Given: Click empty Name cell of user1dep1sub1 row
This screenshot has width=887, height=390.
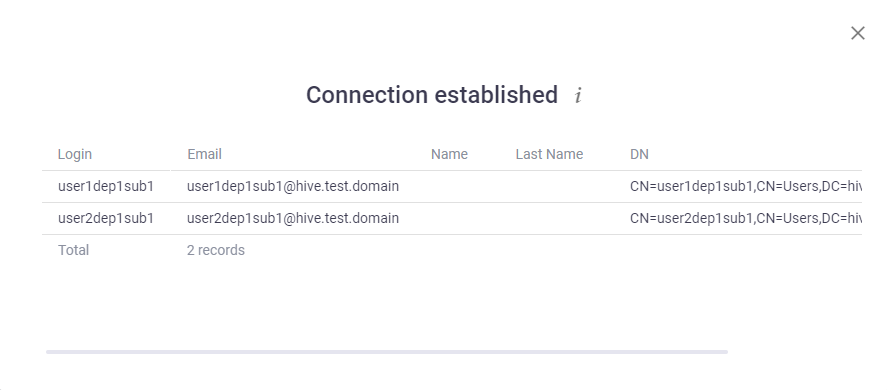Looking at the screenshot, I should click(x=463, y=186).
